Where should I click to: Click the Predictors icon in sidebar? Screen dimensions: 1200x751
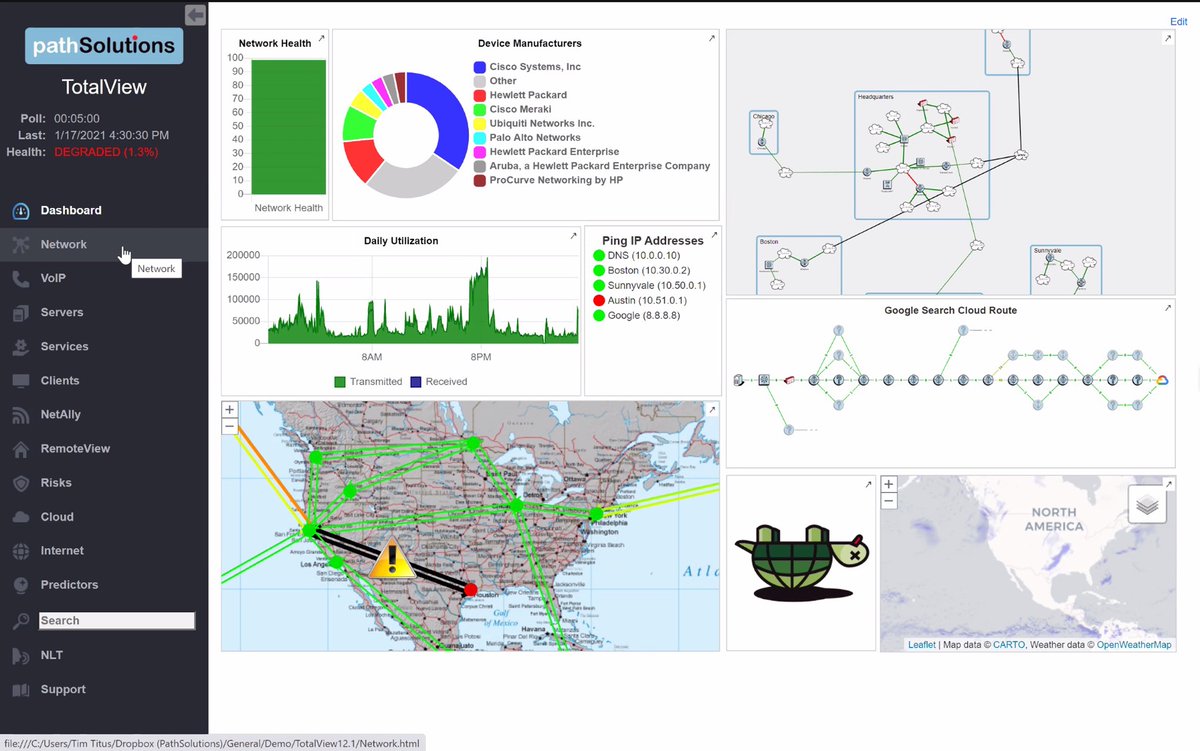pyautogui.click(x=21, y=585)
